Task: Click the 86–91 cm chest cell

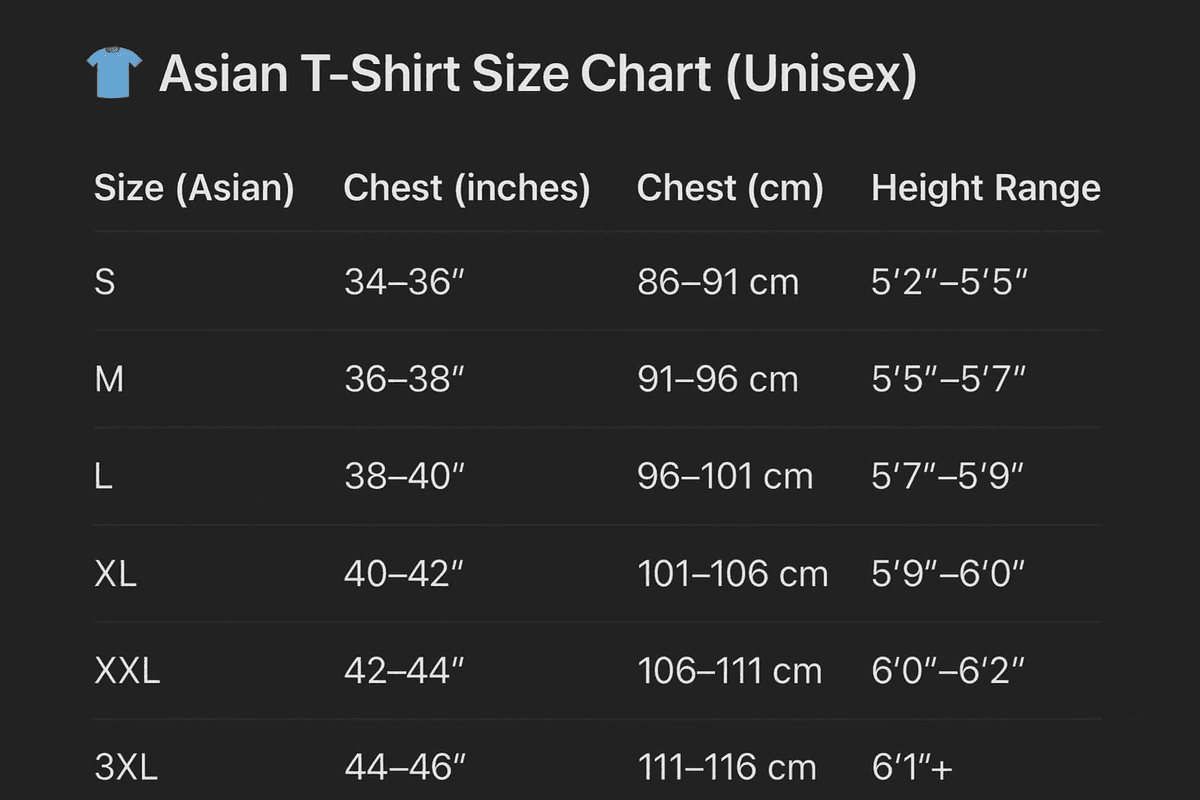Action: point(718,282)
